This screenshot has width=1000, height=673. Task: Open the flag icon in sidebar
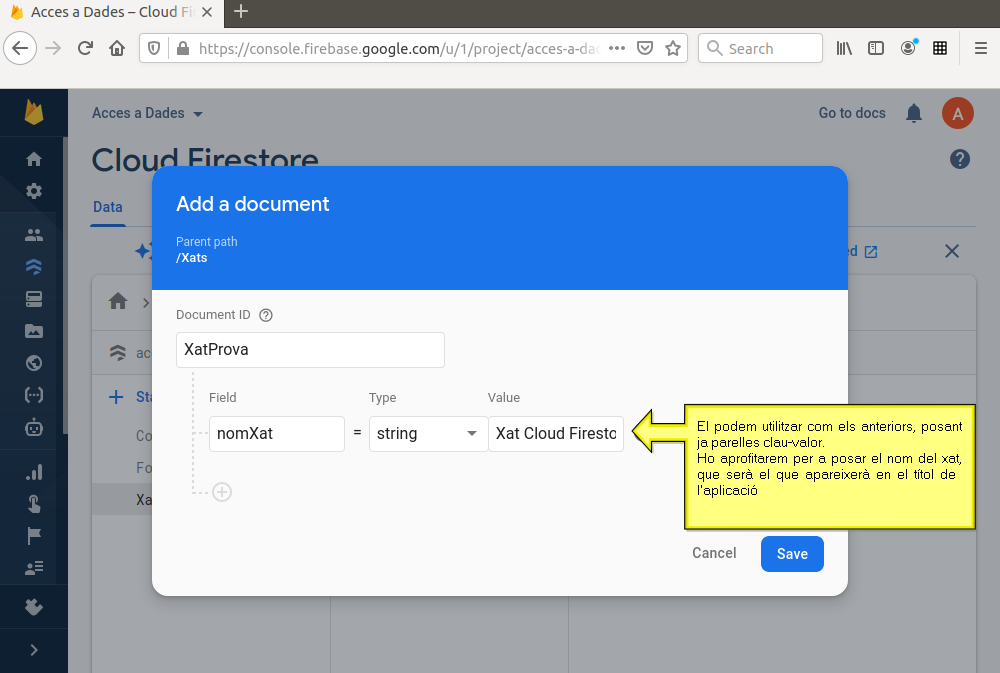click(34, 536)
